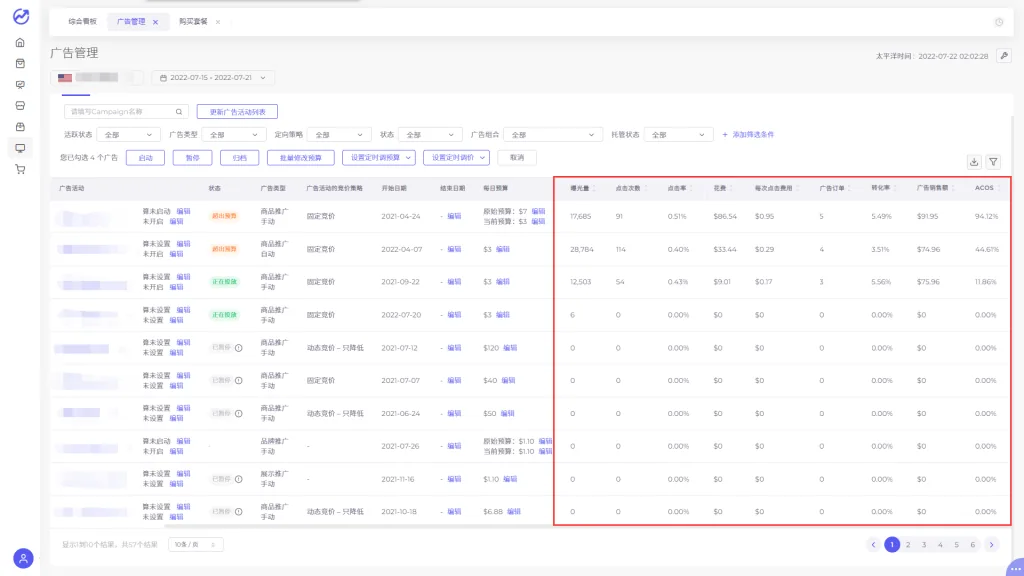Open the US marketplace store selector
The width and height of the screenshot is (1024, 576).
[x=99, y=78]
